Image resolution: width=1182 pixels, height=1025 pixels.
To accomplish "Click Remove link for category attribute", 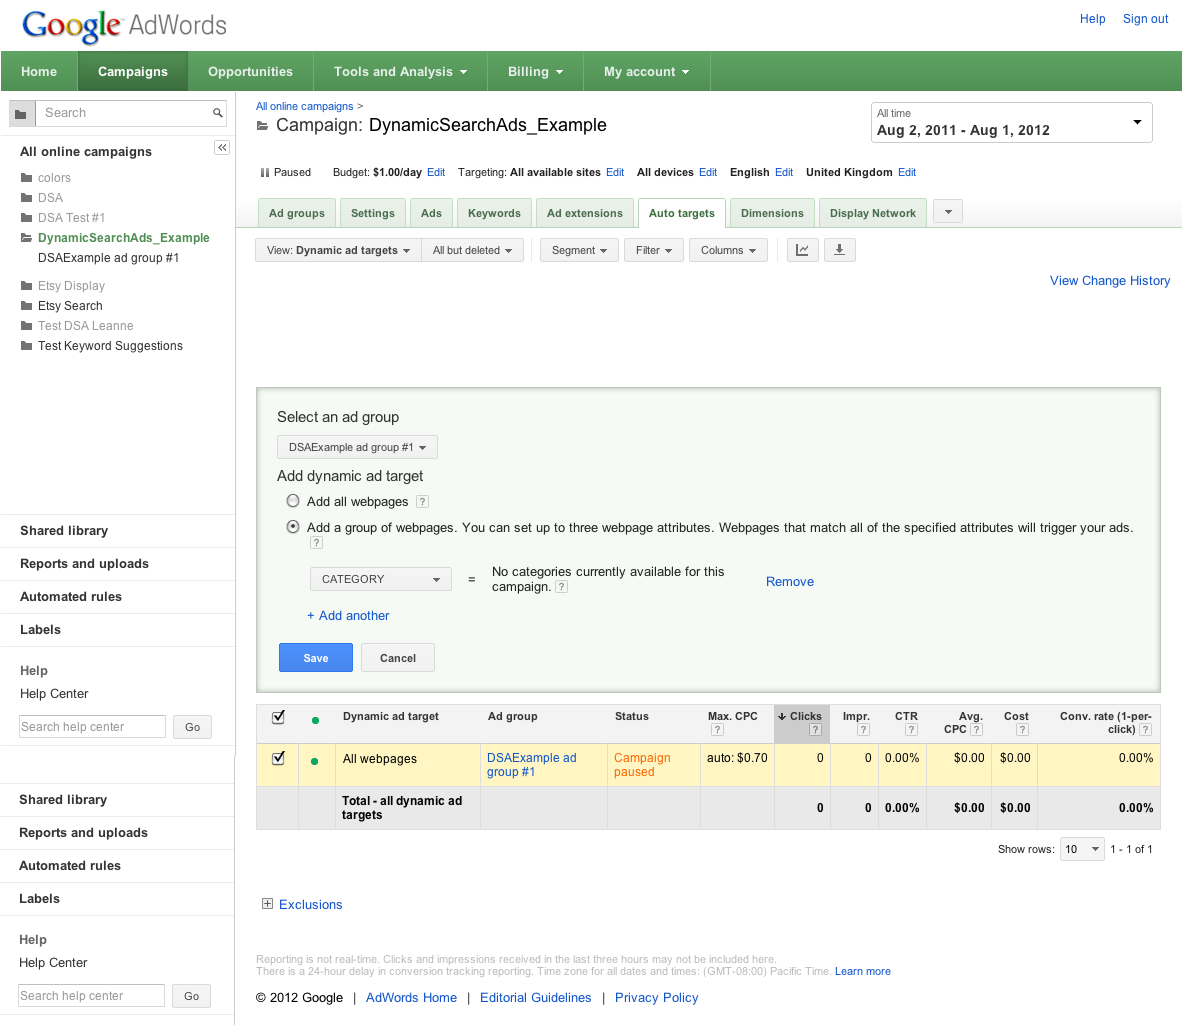I will pyautogui.click(x=790, y=582).
